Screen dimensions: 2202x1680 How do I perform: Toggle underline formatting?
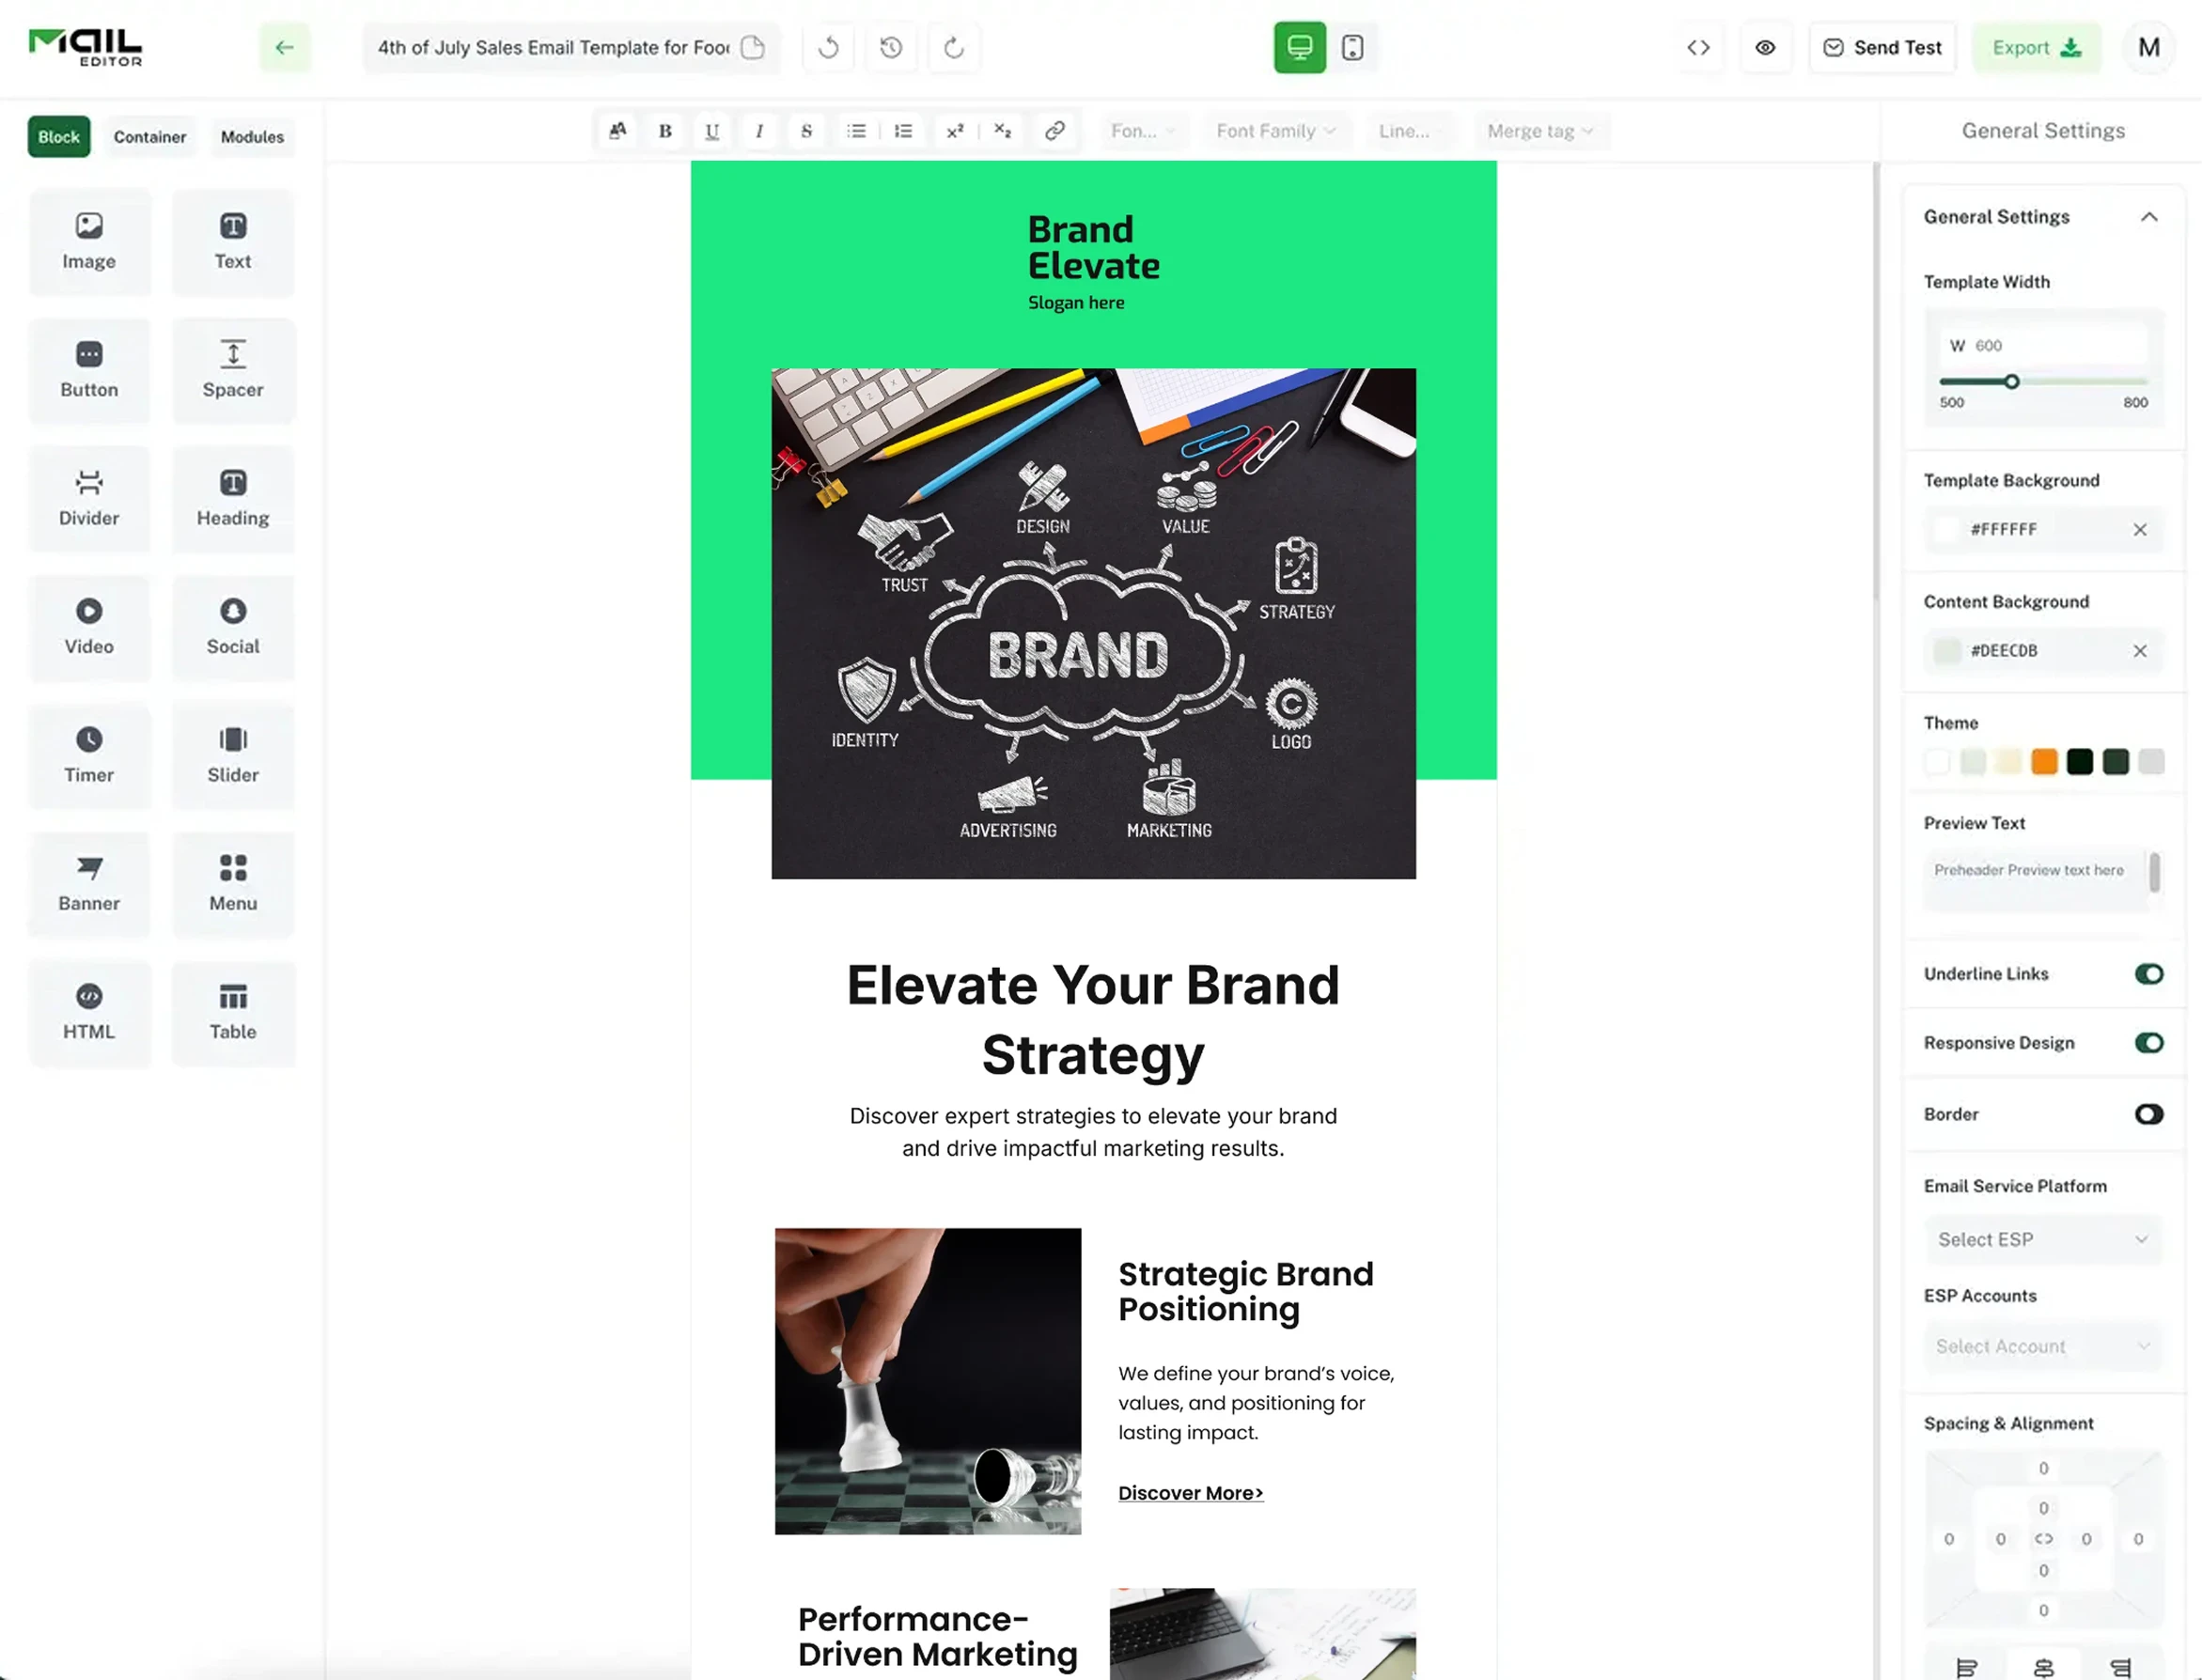712,131
